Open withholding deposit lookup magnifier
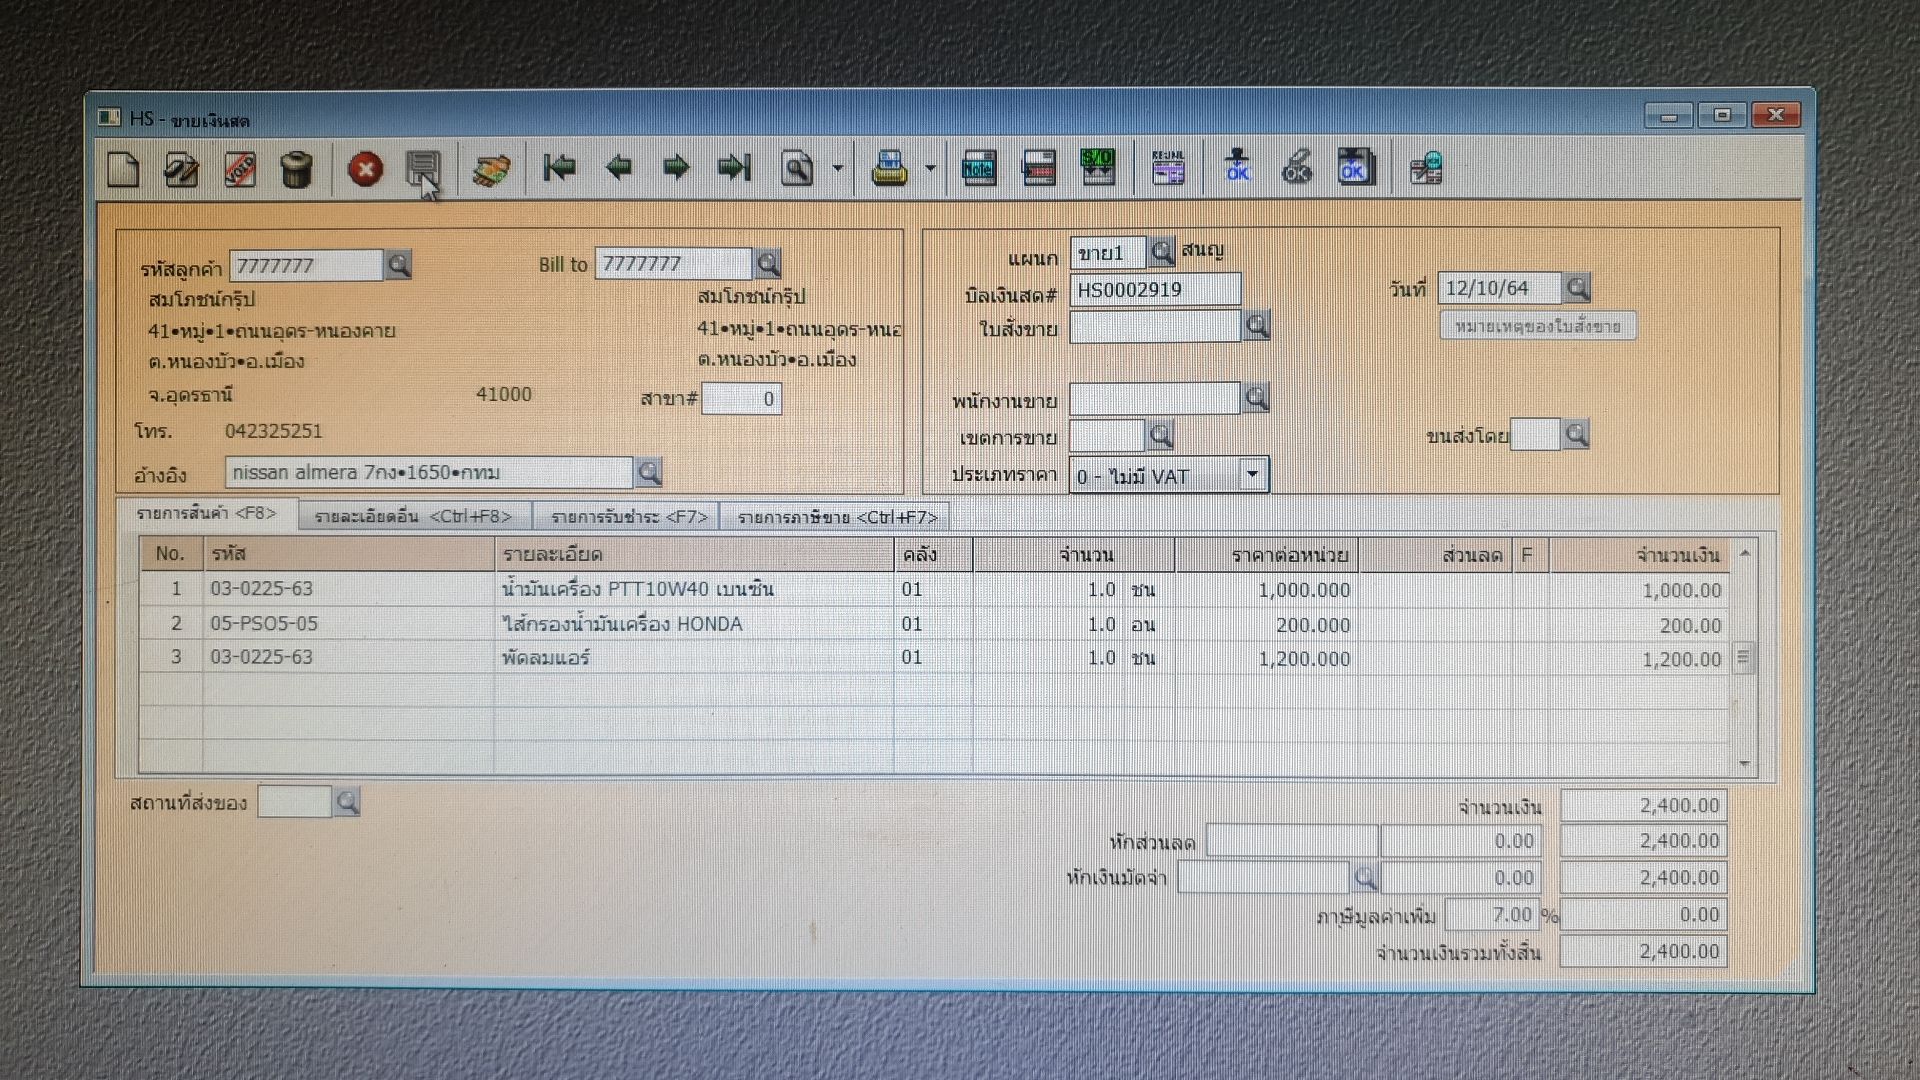The image size is (1920, 1080). 1364,877
